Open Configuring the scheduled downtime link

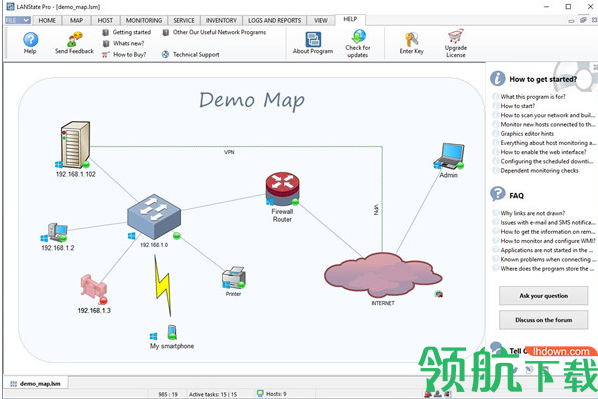[547, 161]
